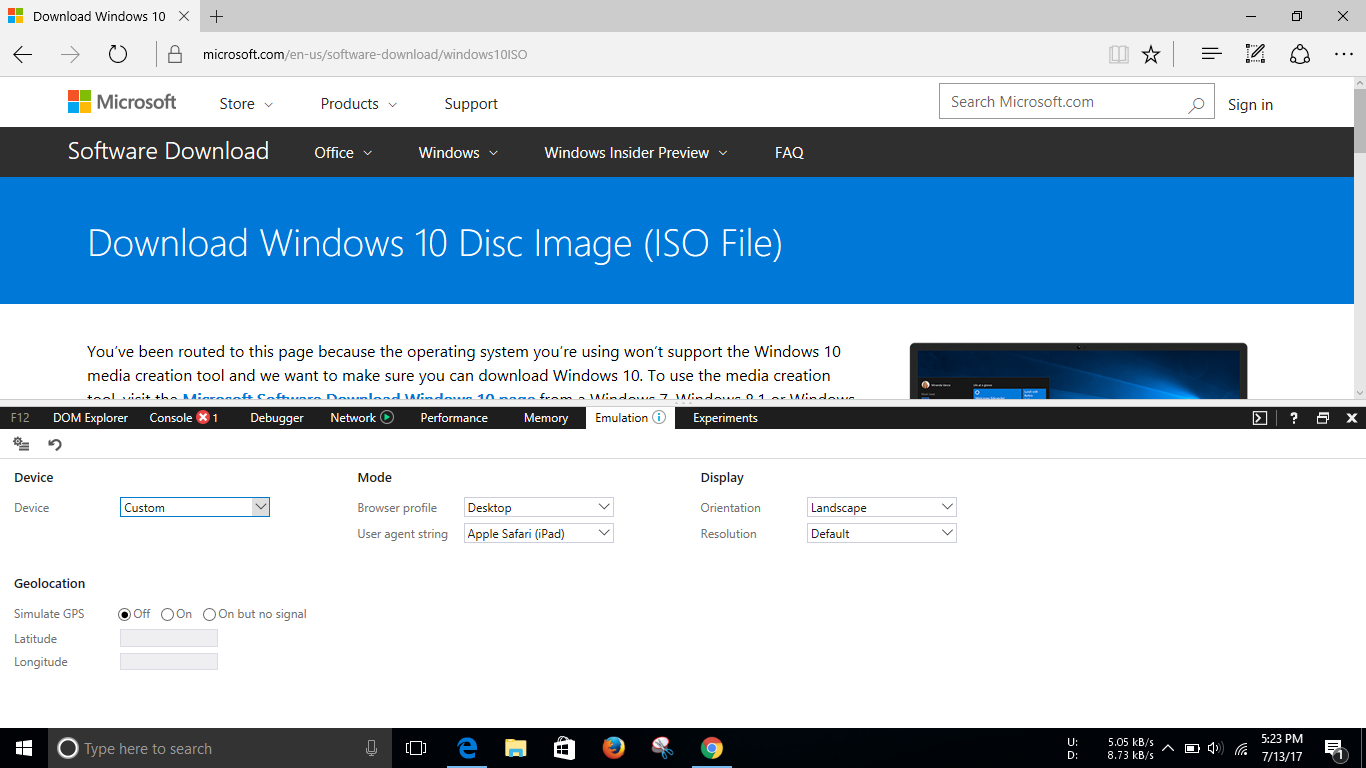Expand the Windows dropdown in navigation
1366x768 pixels.
tap(458, 153)
